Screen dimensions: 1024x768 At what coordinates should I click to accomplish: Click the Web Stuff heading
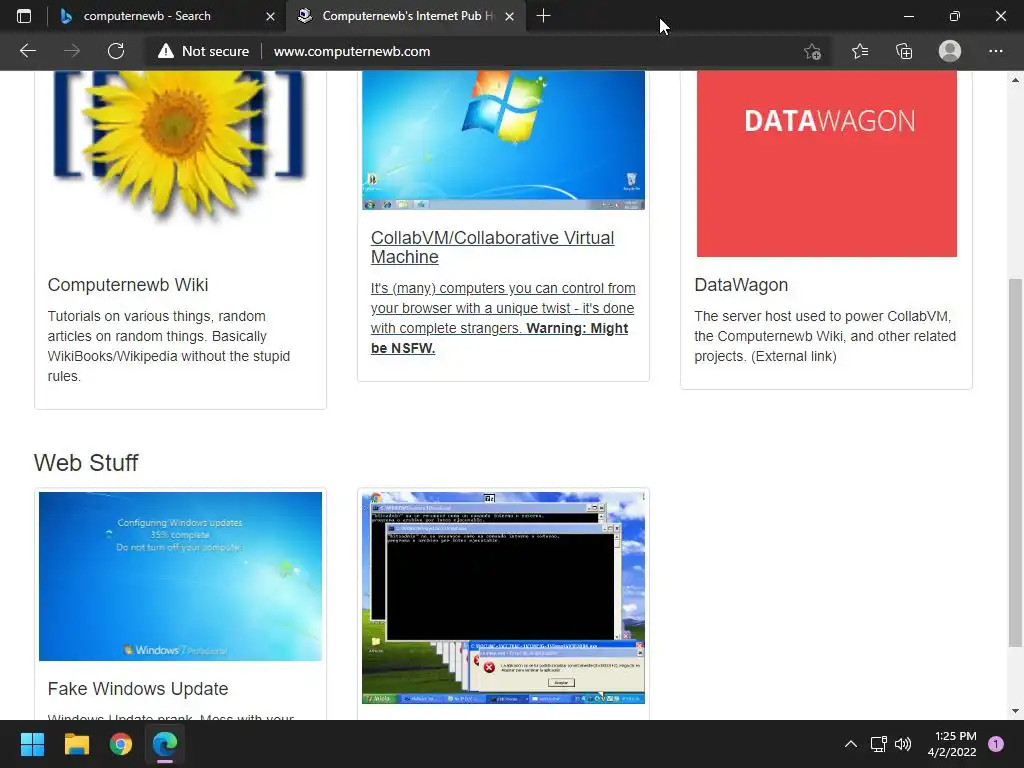[86, 462]
